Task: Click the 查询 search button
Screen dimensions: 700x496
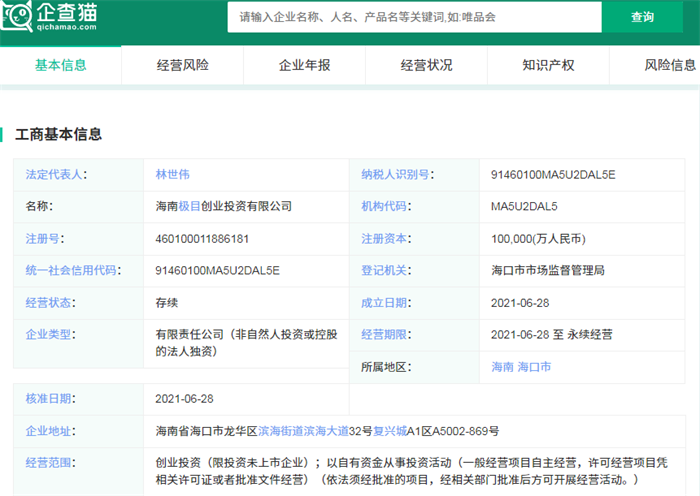Action: pos(642,17)
